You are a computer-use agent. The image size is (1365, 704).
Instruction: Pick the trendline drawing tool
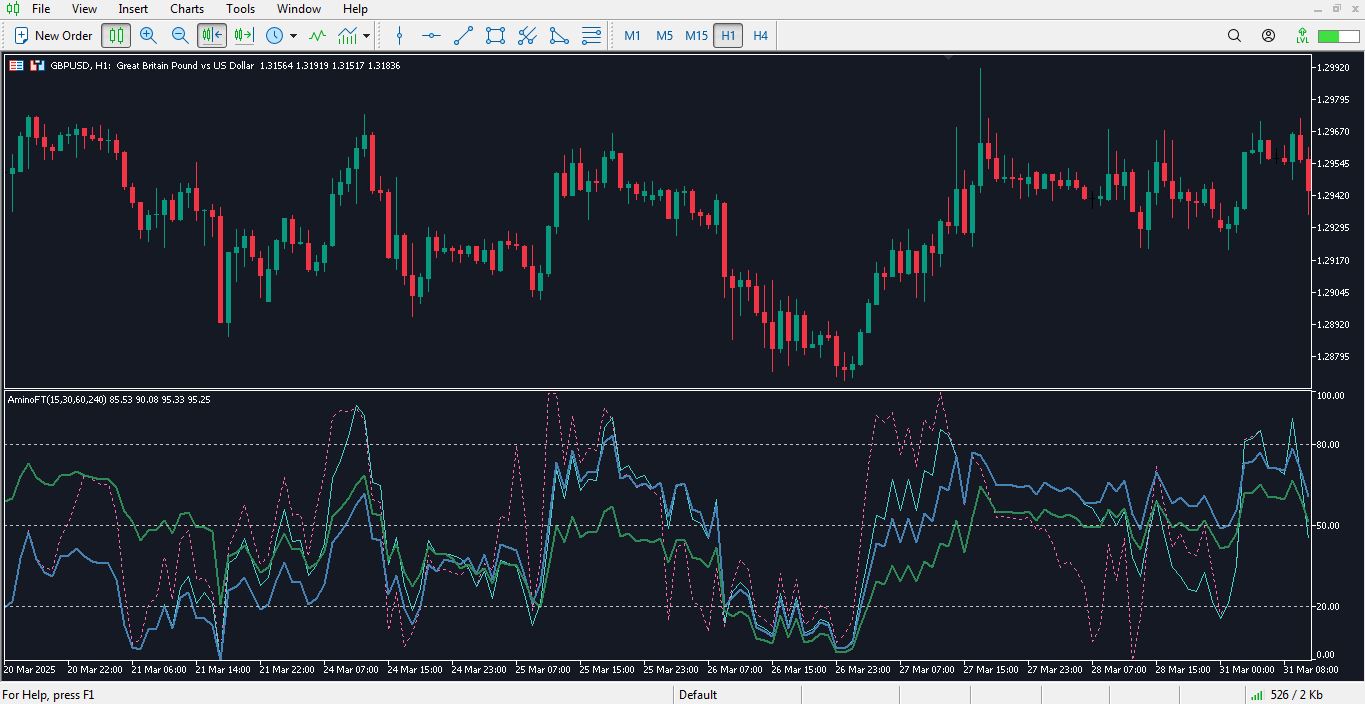click(463, 36)
